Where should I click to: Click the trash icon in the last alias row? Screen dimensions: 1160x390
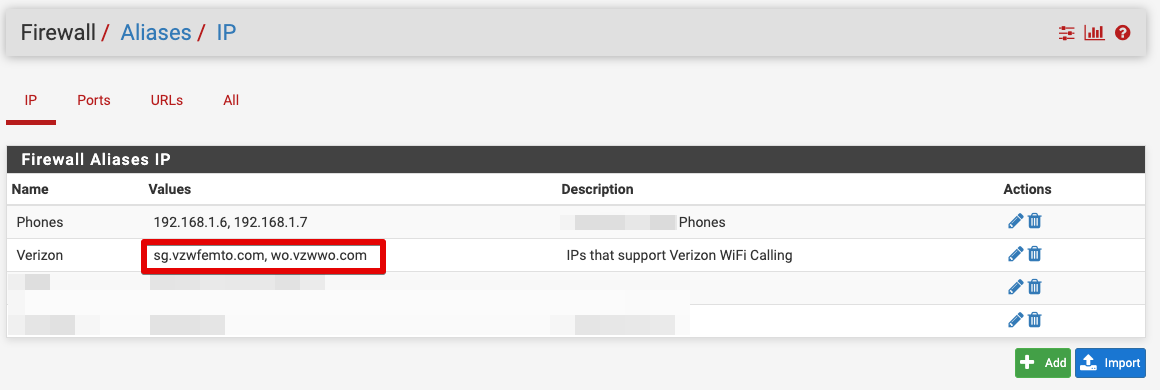[x=1035, y=320]
